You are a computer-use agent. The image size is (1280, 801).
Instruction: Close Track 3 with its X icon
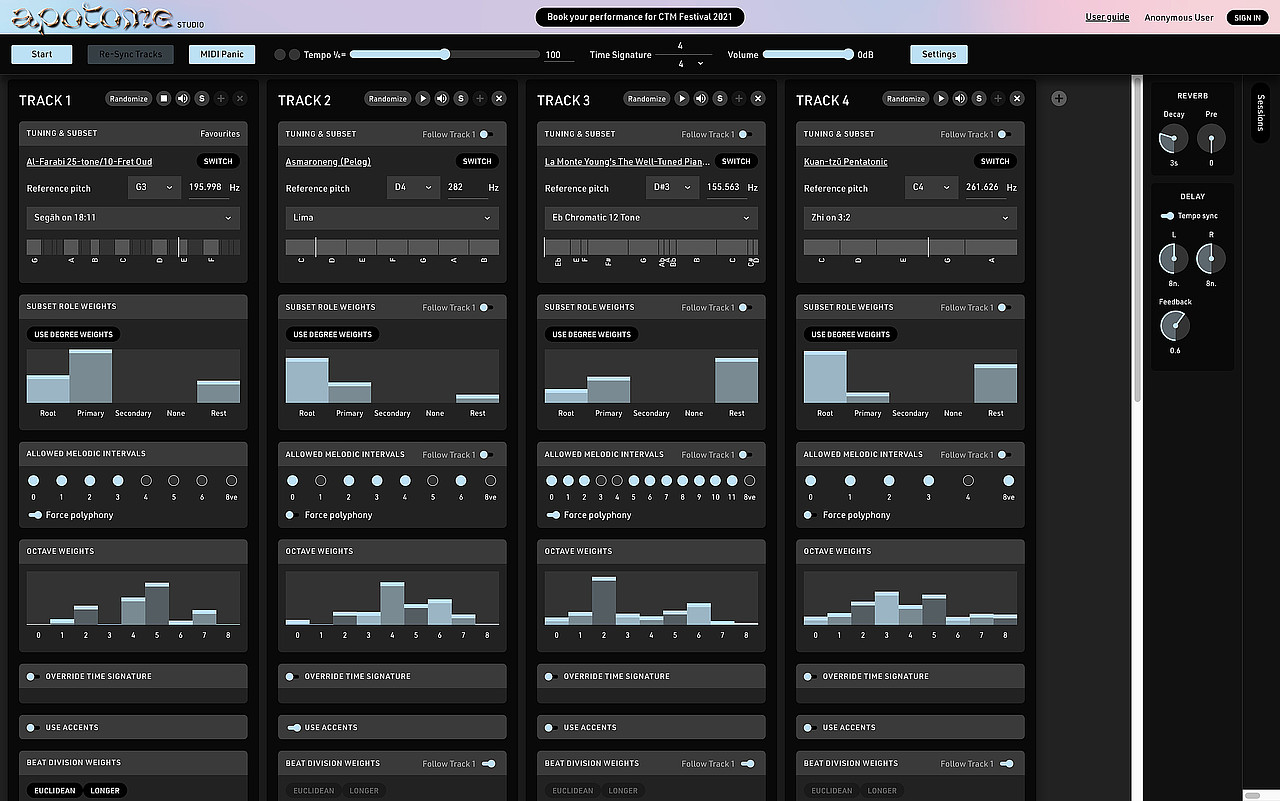coord(757,98)
